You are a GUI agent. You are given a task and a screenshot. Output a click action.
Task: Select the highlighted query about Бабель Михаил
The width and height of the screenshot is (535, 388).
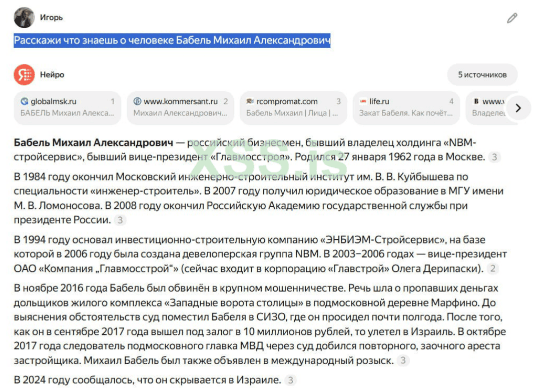pos(172,40)
